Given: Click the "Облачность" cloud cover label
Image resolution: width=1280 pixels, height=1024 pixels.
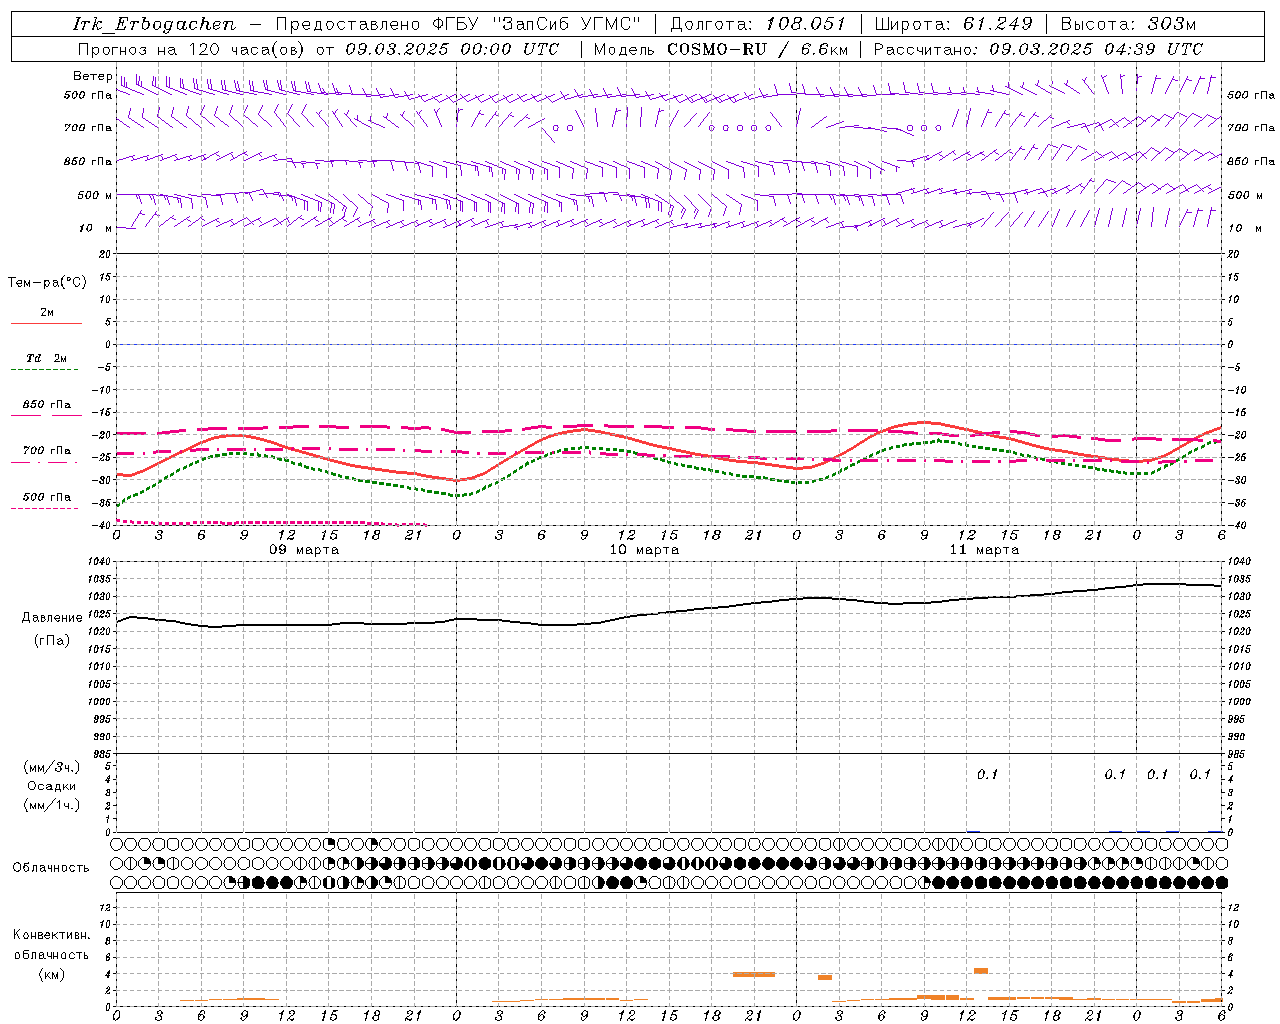Looking at the screenshot, I should pyautogui.click(x=51, y=867).
